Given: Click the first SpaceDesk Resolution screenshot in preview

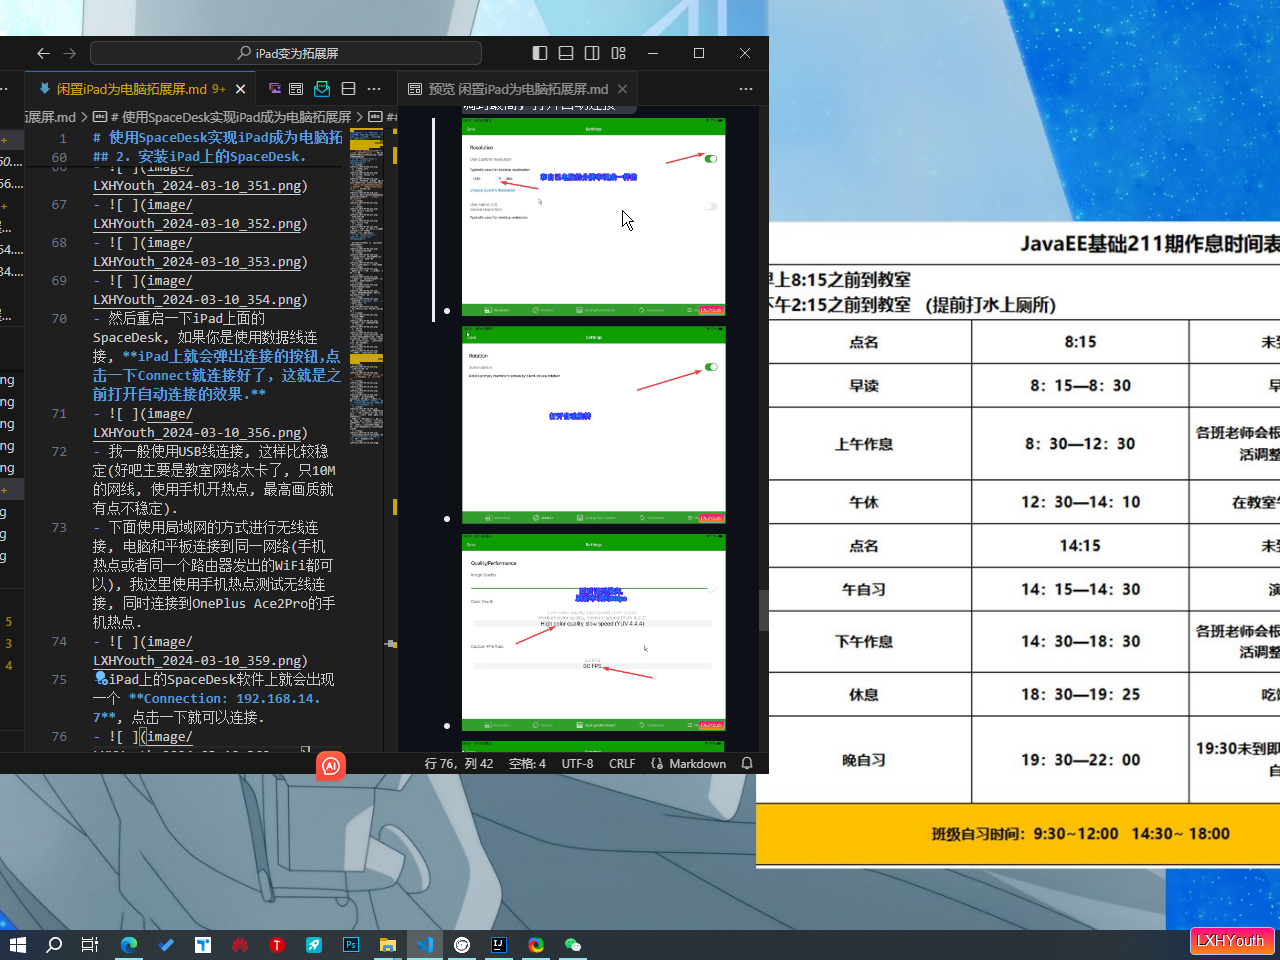Looking at the screenshot, I should [x=594, y=216].
